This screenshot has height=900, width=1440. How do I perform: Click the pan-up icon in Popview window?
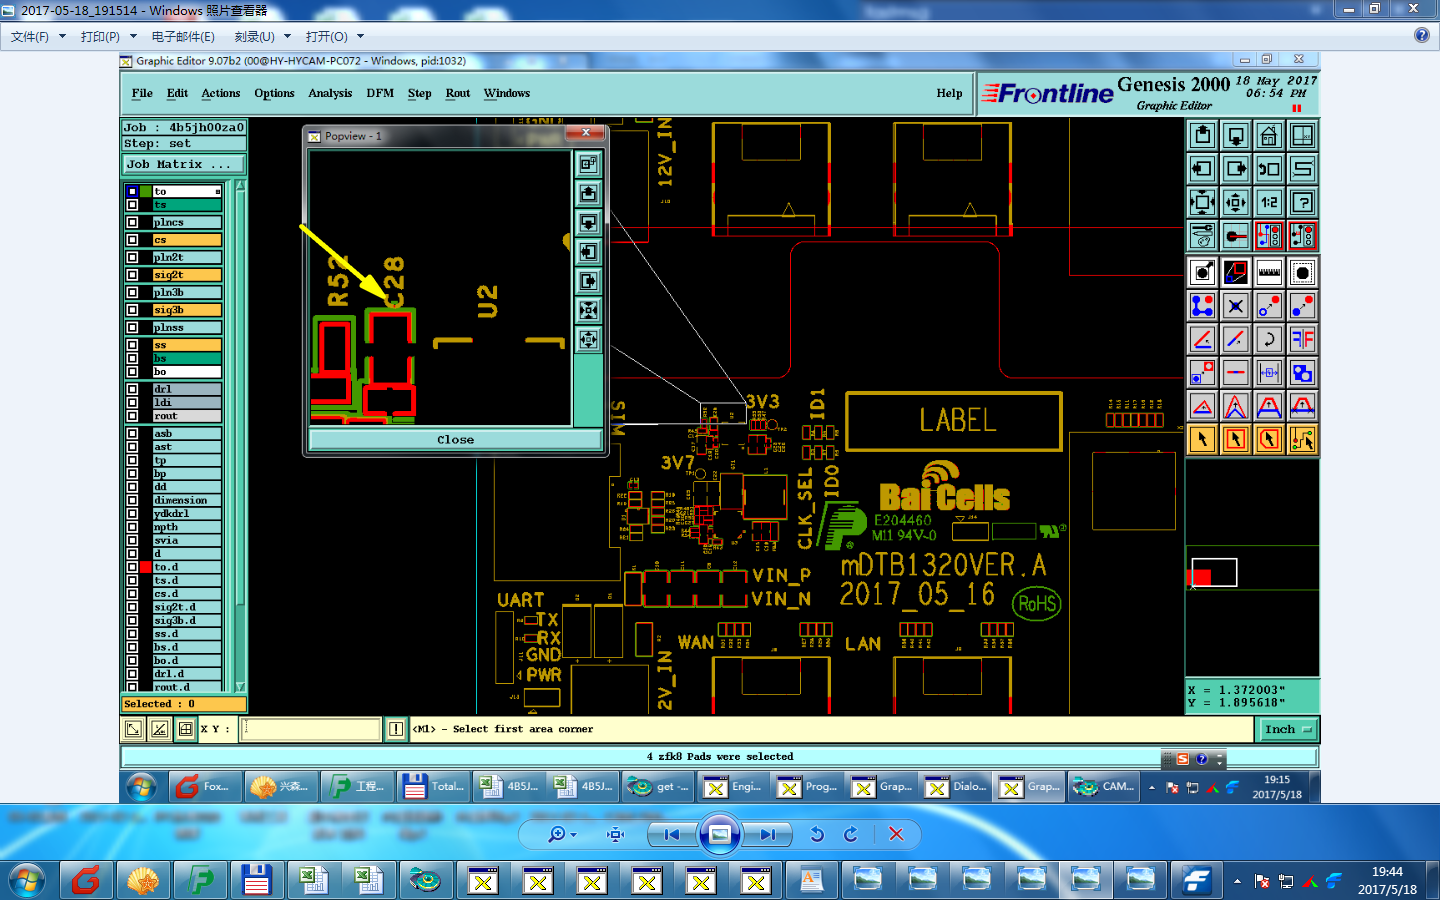click(589, 193)
